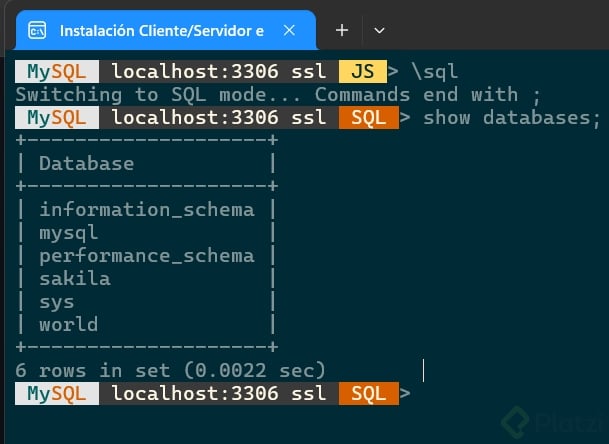This screenshot has height=444, width=609.
Task: Open a new terminal tab with plus
Action: pyautogui.click(x=342, y=30)
